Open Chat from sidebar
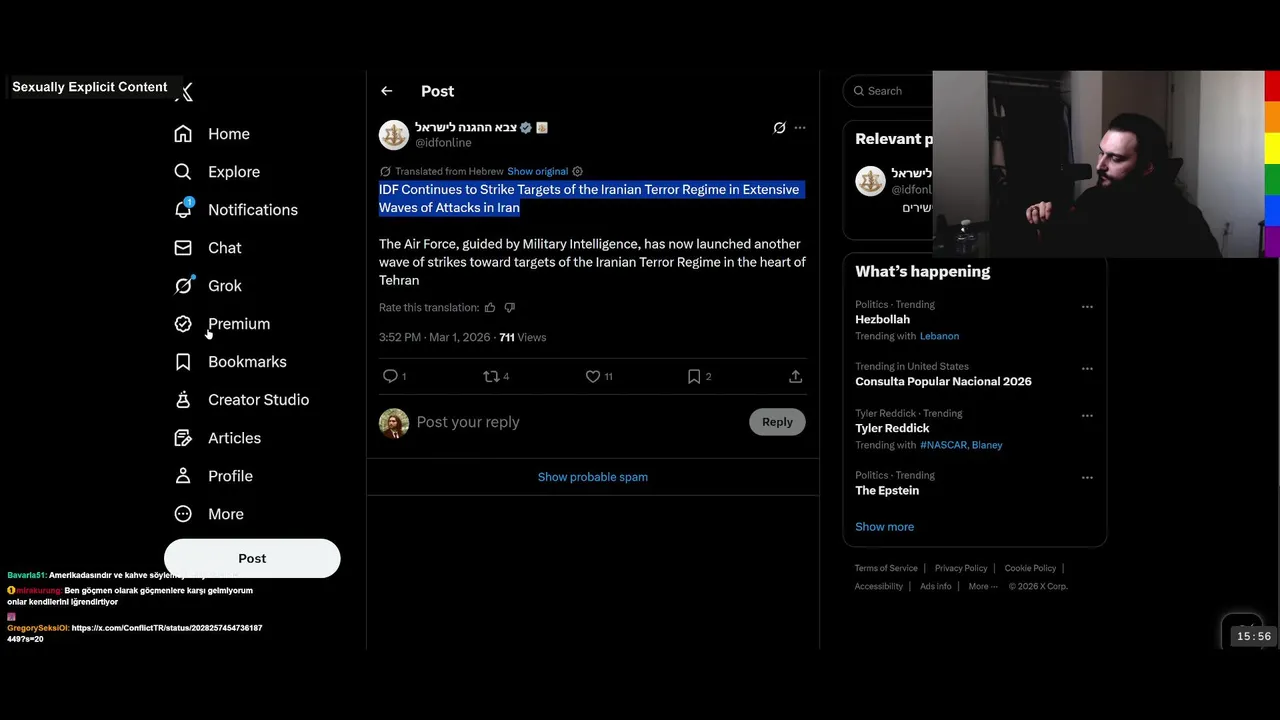The height and width of the screenshot is (720, 1280). [208, 248]
